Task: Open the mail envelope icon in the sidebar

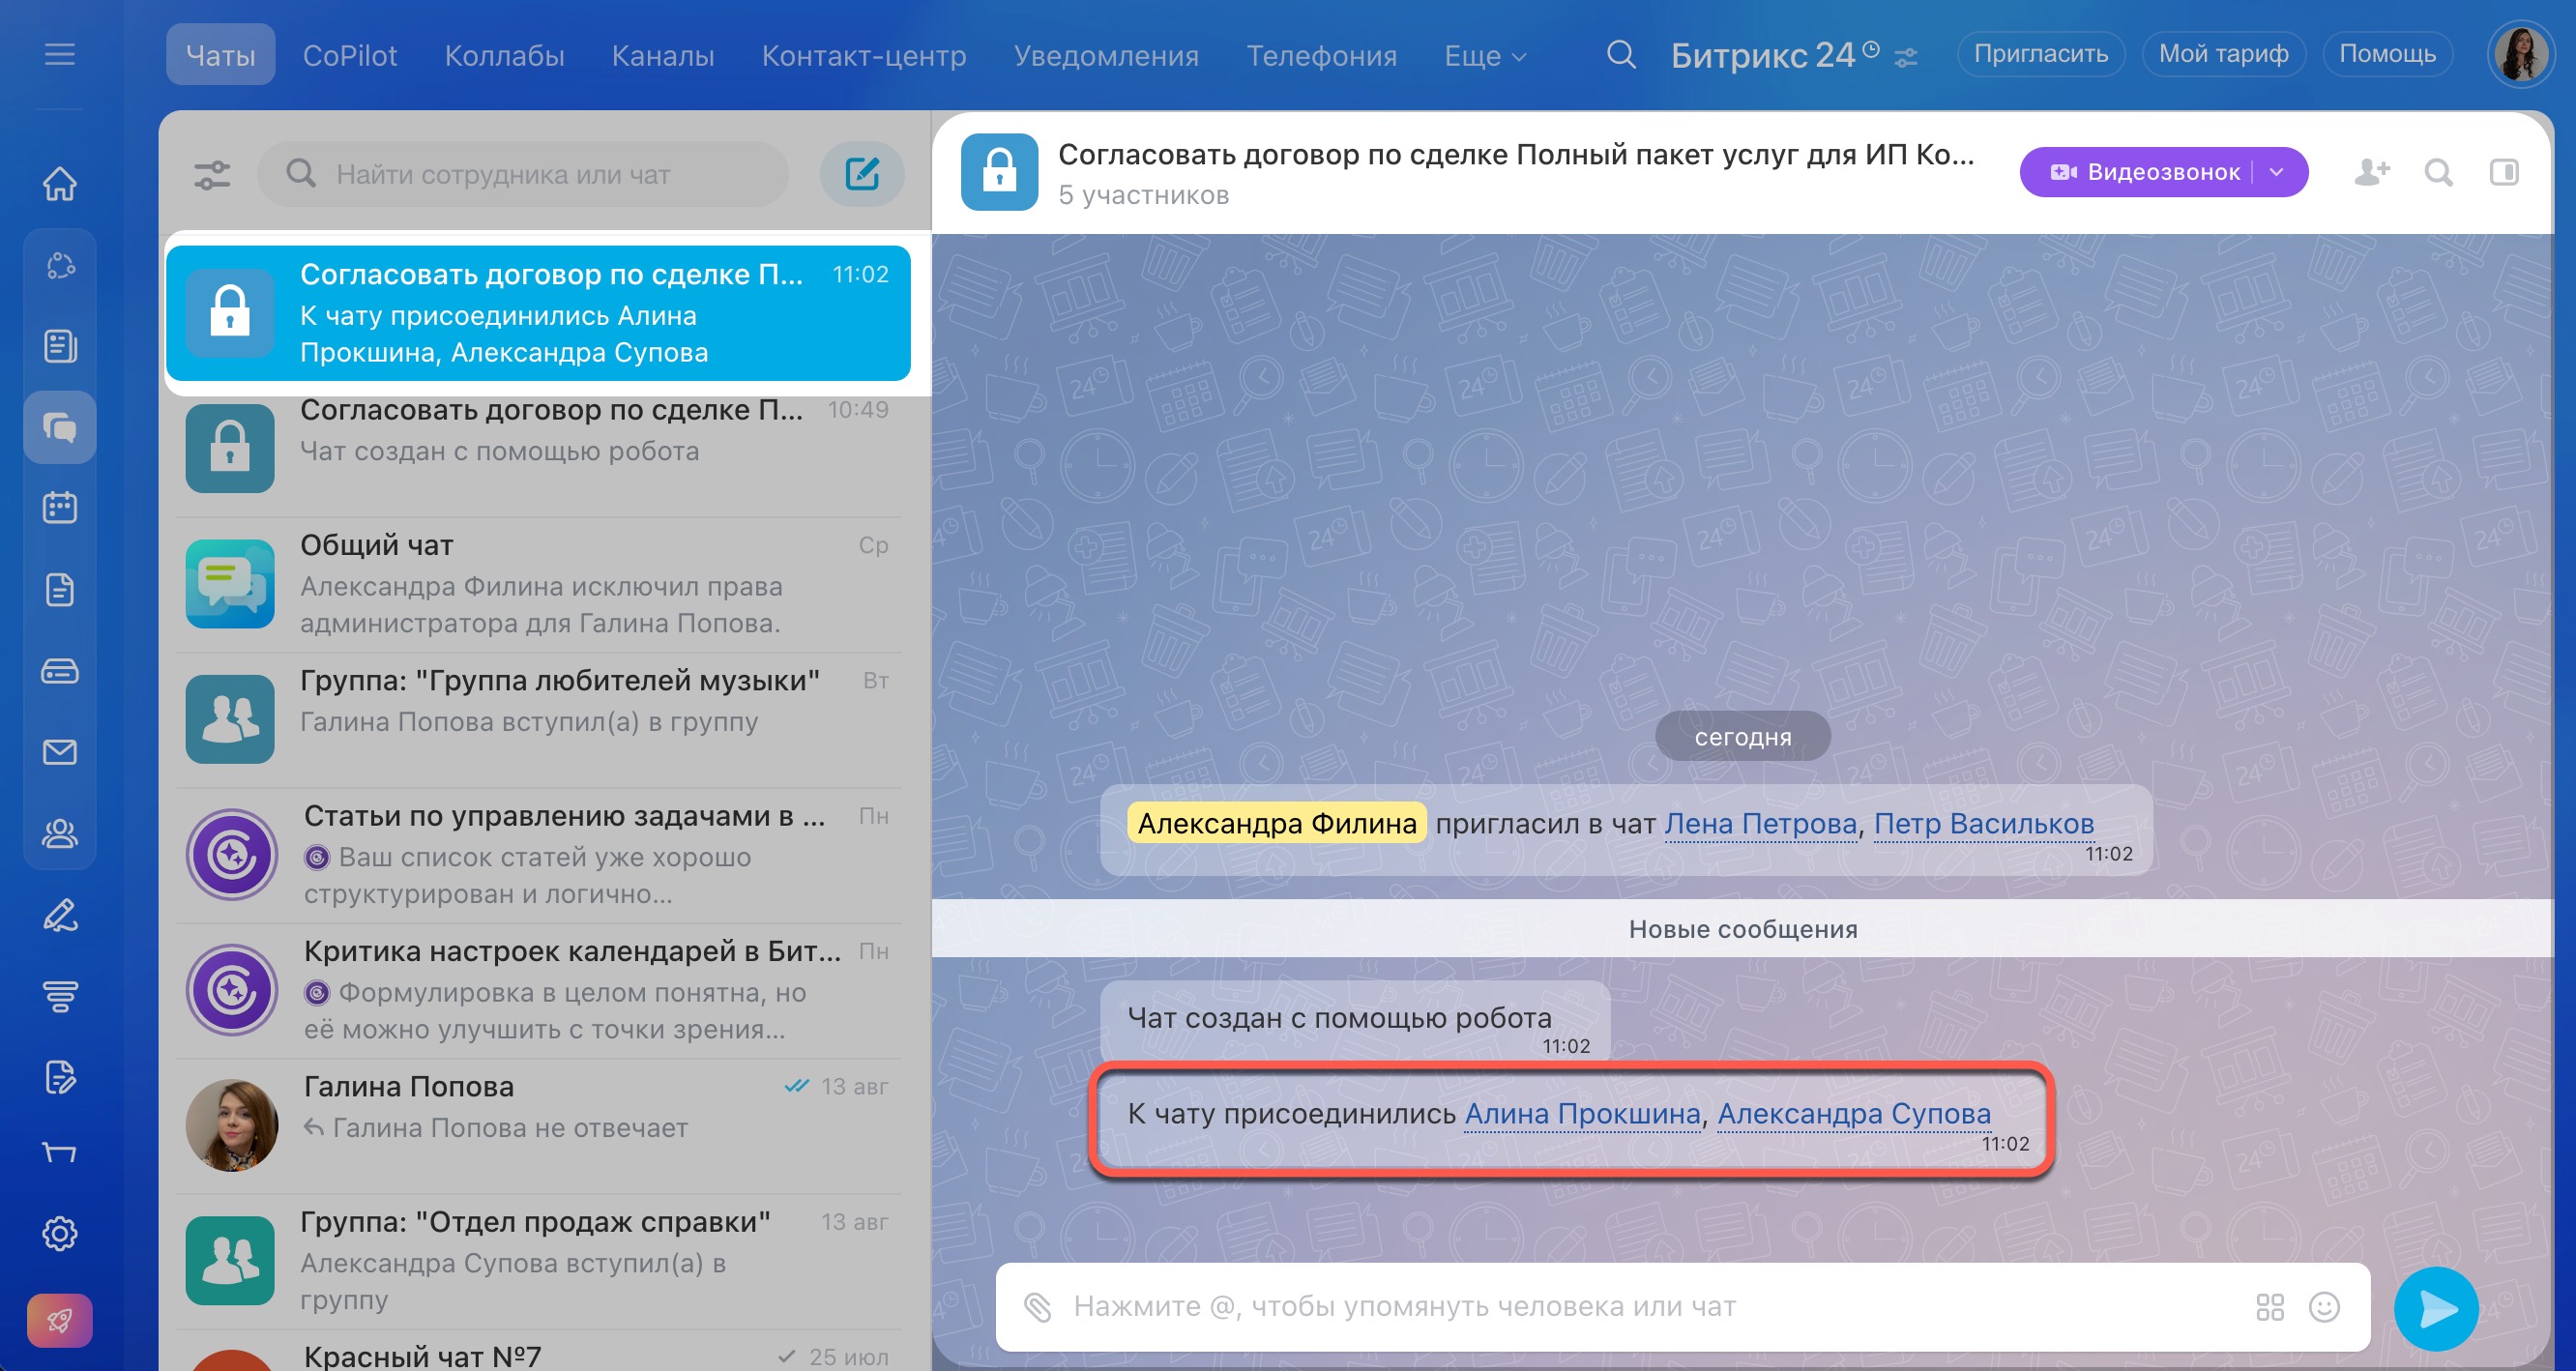Action: [x=60, y=752]
